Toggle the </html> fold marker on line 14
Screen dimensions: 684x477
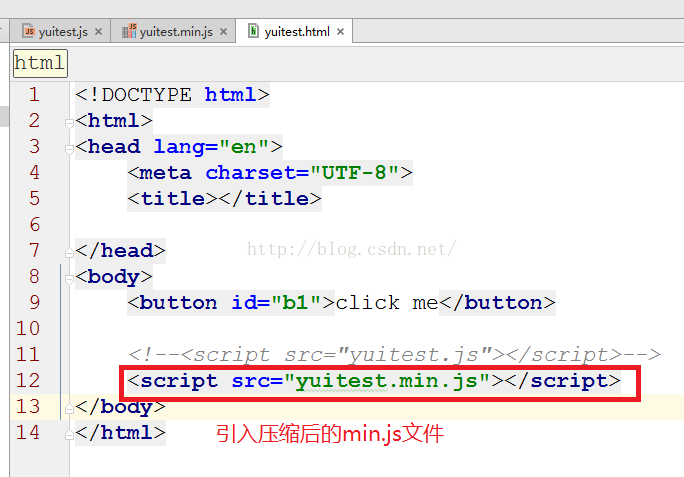point(69,435)
